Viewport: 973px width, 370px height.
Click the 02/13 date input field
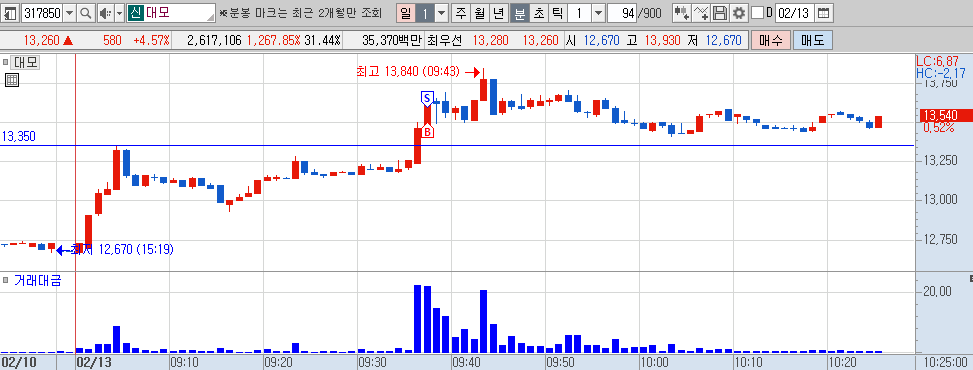click(x=794, y=12)
